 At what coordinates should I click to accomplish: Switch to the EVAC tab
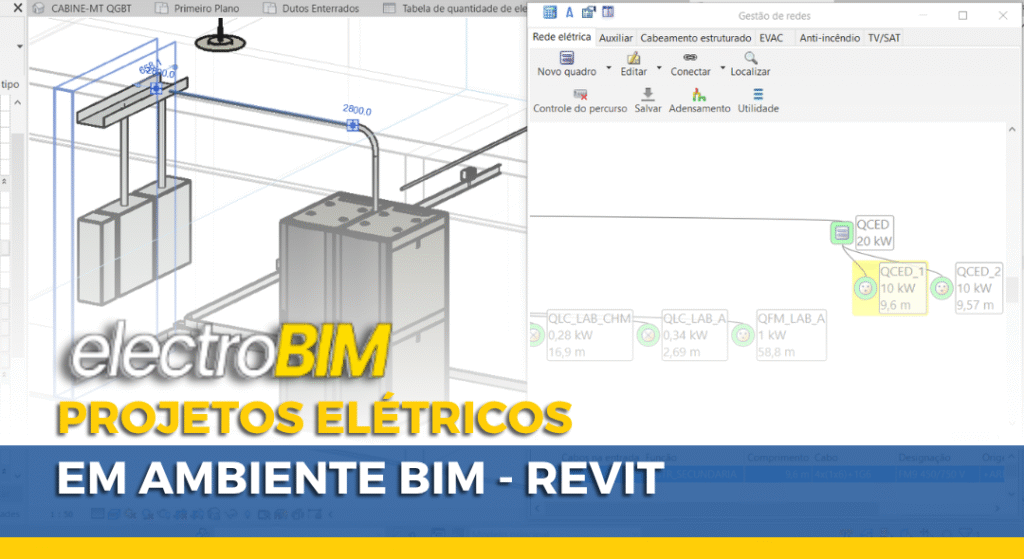[771, 38]
